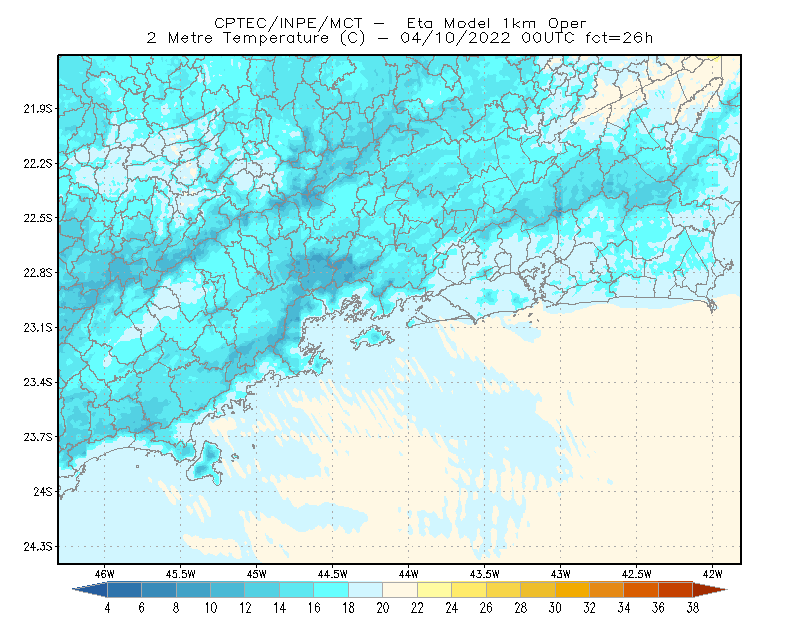Click the latitude label '22.8S'
This screenshot has height=618, width=800.
pyautogui.click(x=37, y=273)
